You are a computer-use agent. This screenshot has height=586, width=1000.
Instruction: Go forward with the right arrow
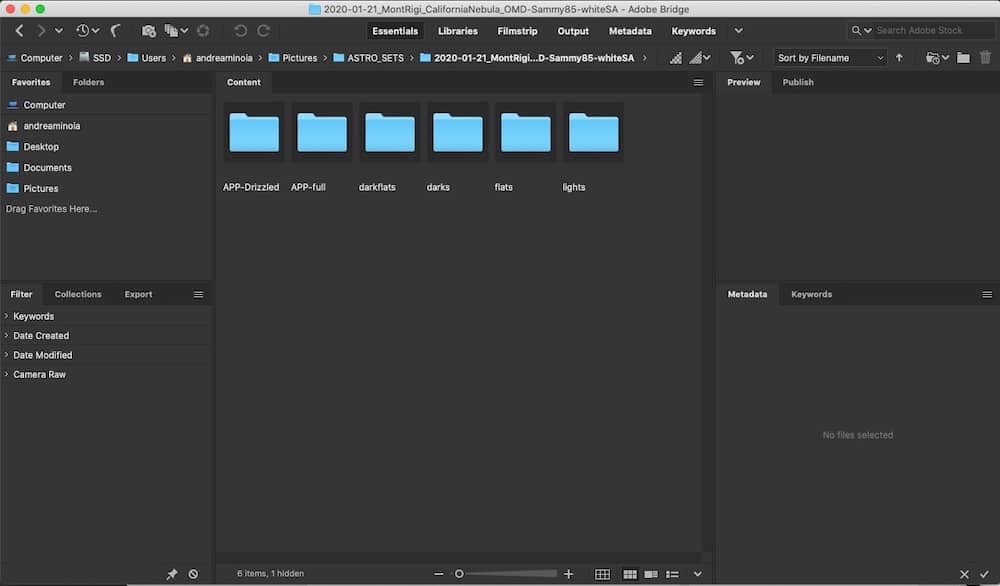[x=41, y=31]
